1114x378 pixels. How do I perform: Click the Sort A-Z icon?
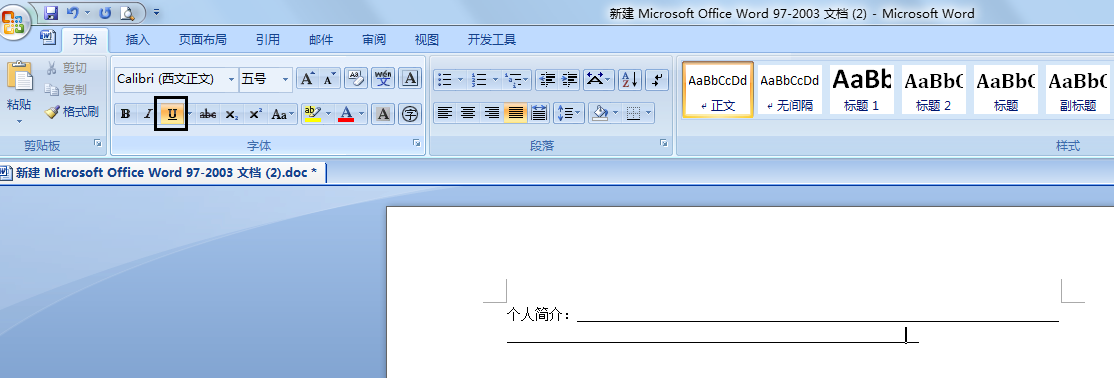(x=629, y=79)
